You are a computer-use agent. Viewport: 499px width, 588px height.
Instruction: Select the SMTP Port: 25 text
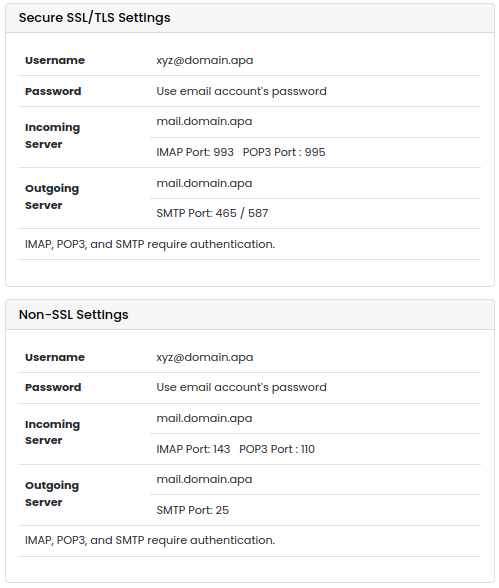click(192, 510)
